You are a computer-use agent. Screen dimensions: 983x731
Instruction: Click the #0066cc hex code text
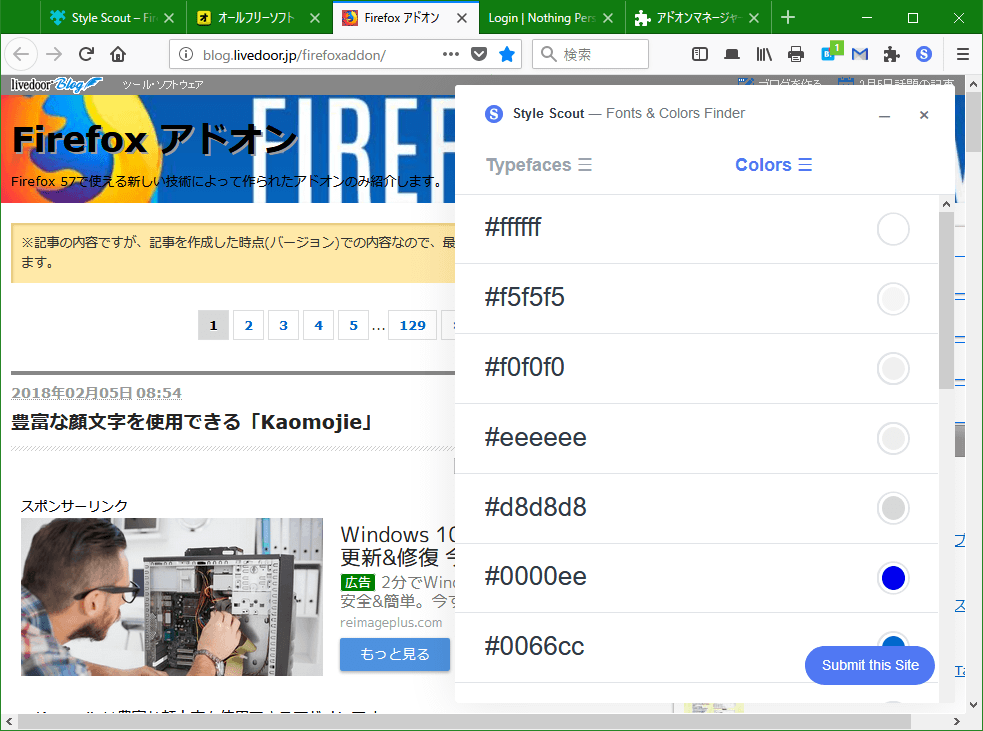pos(534,646)
